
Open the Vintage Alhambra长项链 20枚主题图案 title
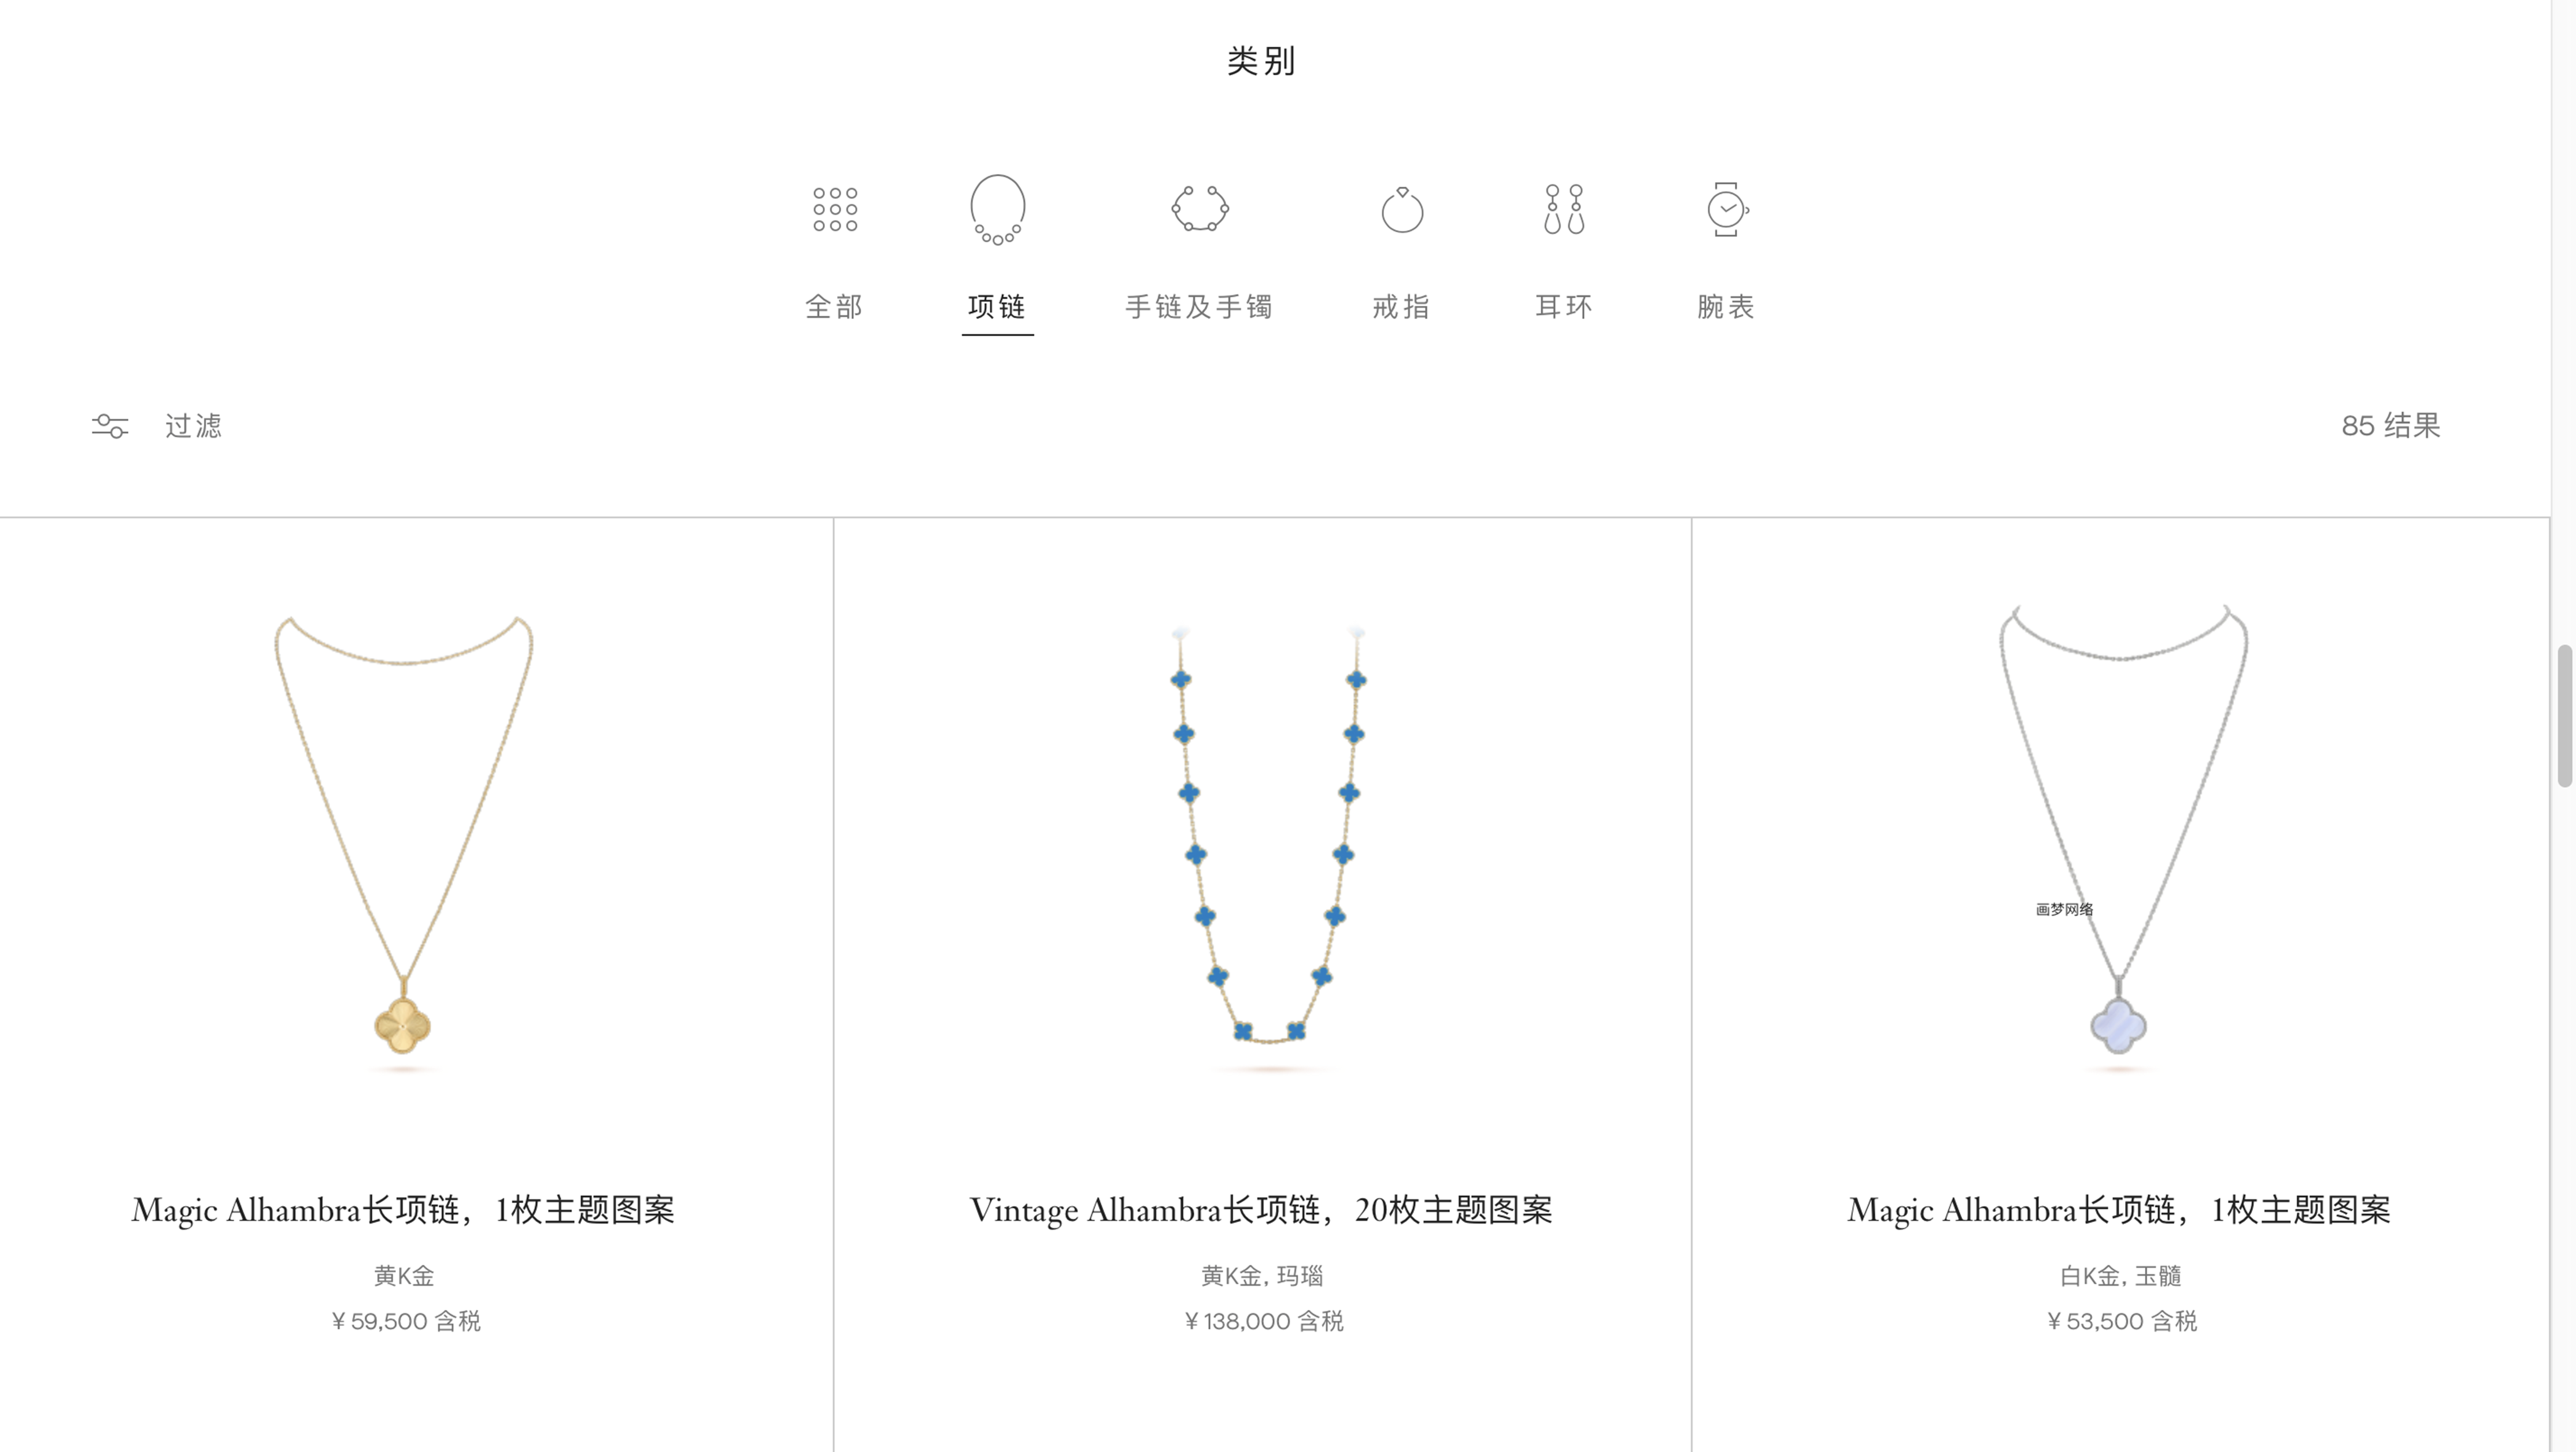1261,1210
